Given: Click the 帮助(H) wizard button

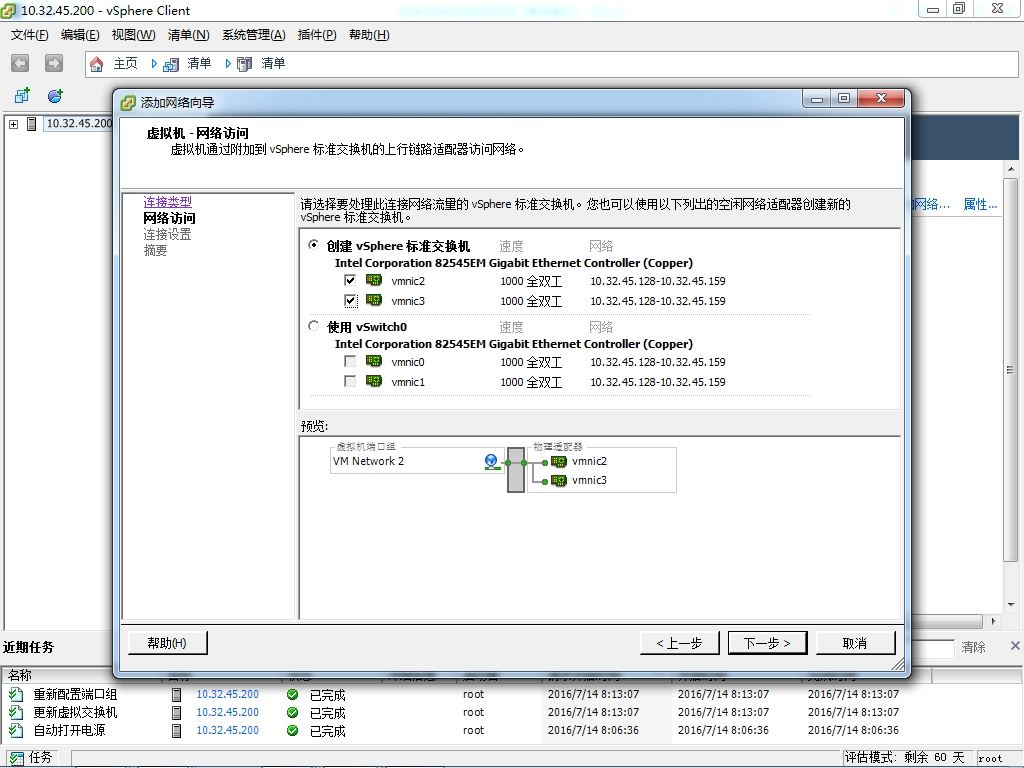Looking at the screenshot, I should (167, 643).
